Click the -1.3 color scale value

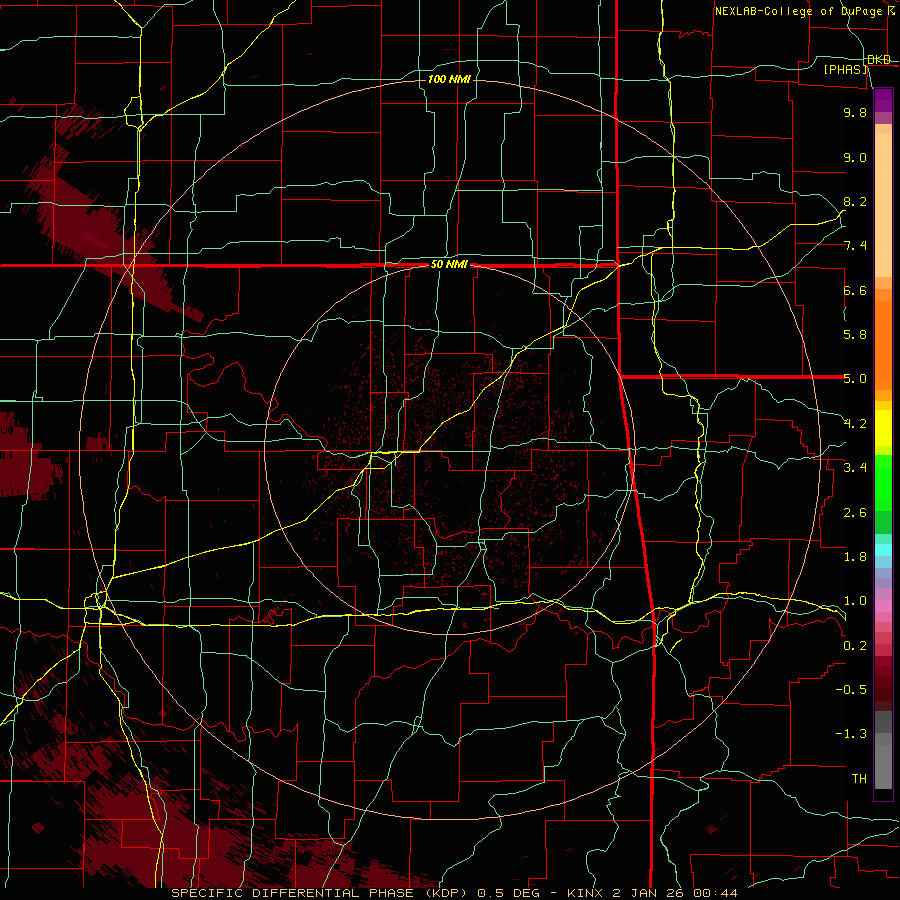click(x=851, y=734)
